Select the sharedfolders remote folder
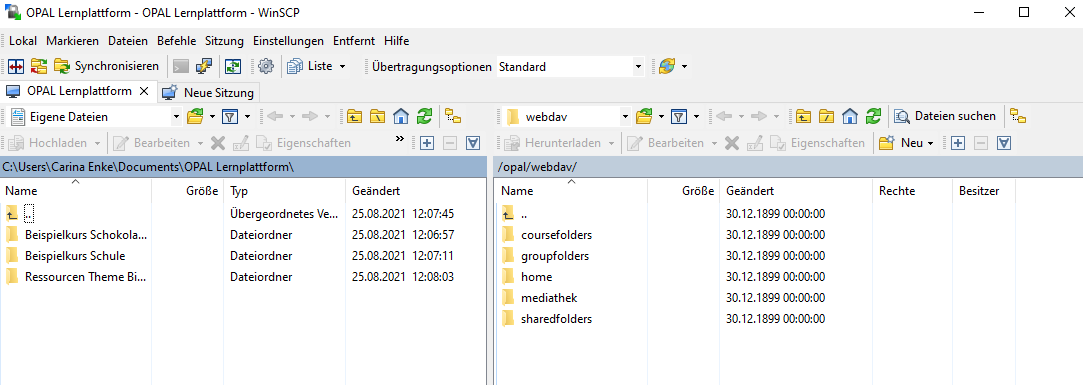The height and width of the screenshot is (385, 1083). [x=547, y=319]
